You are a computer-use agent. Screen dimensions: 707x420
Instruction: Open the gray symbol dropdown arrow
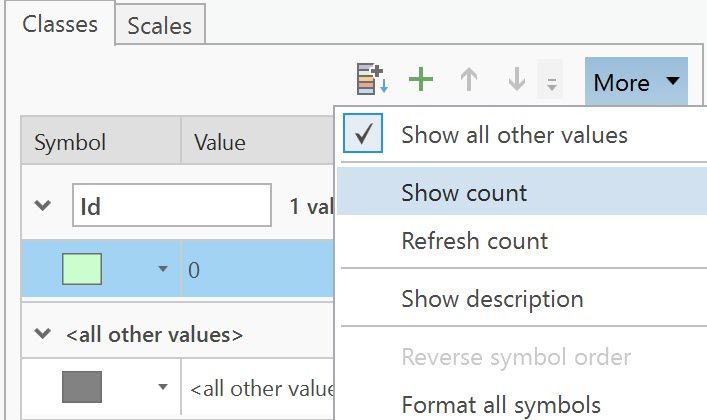tap(161, 387)
